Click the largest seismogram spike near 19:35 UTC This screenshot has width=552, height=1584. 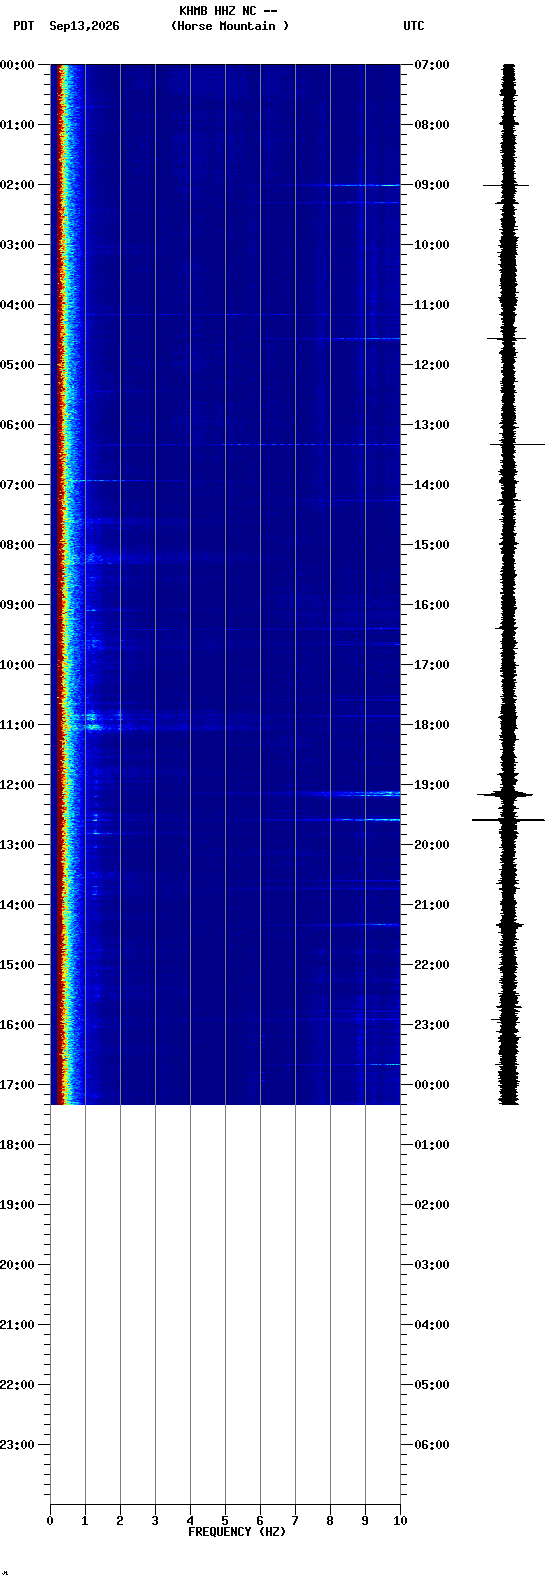[509, 820]
